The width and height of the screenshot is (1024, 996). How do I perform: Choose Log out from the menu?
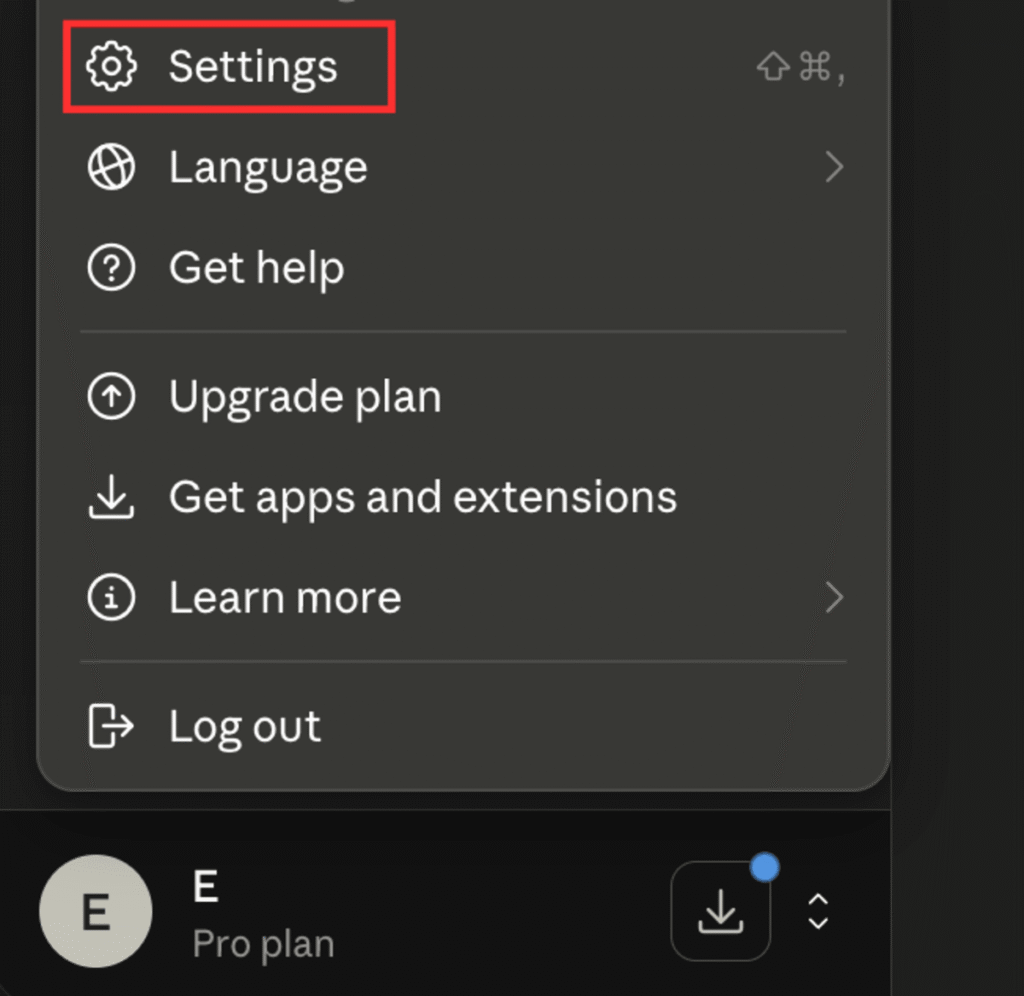pyautogui.click(x=464, y=726)
